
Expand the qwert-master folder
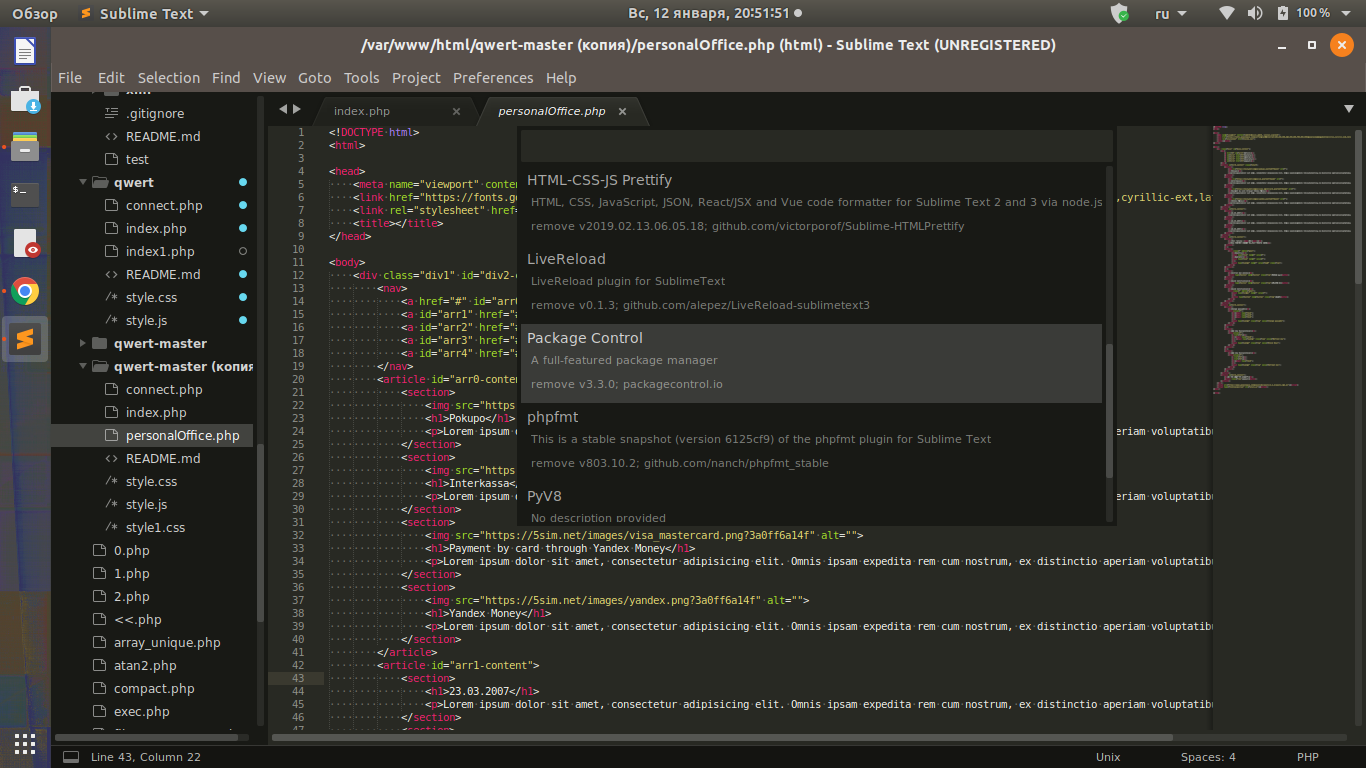pyautogui.click(x=83, y=343)
